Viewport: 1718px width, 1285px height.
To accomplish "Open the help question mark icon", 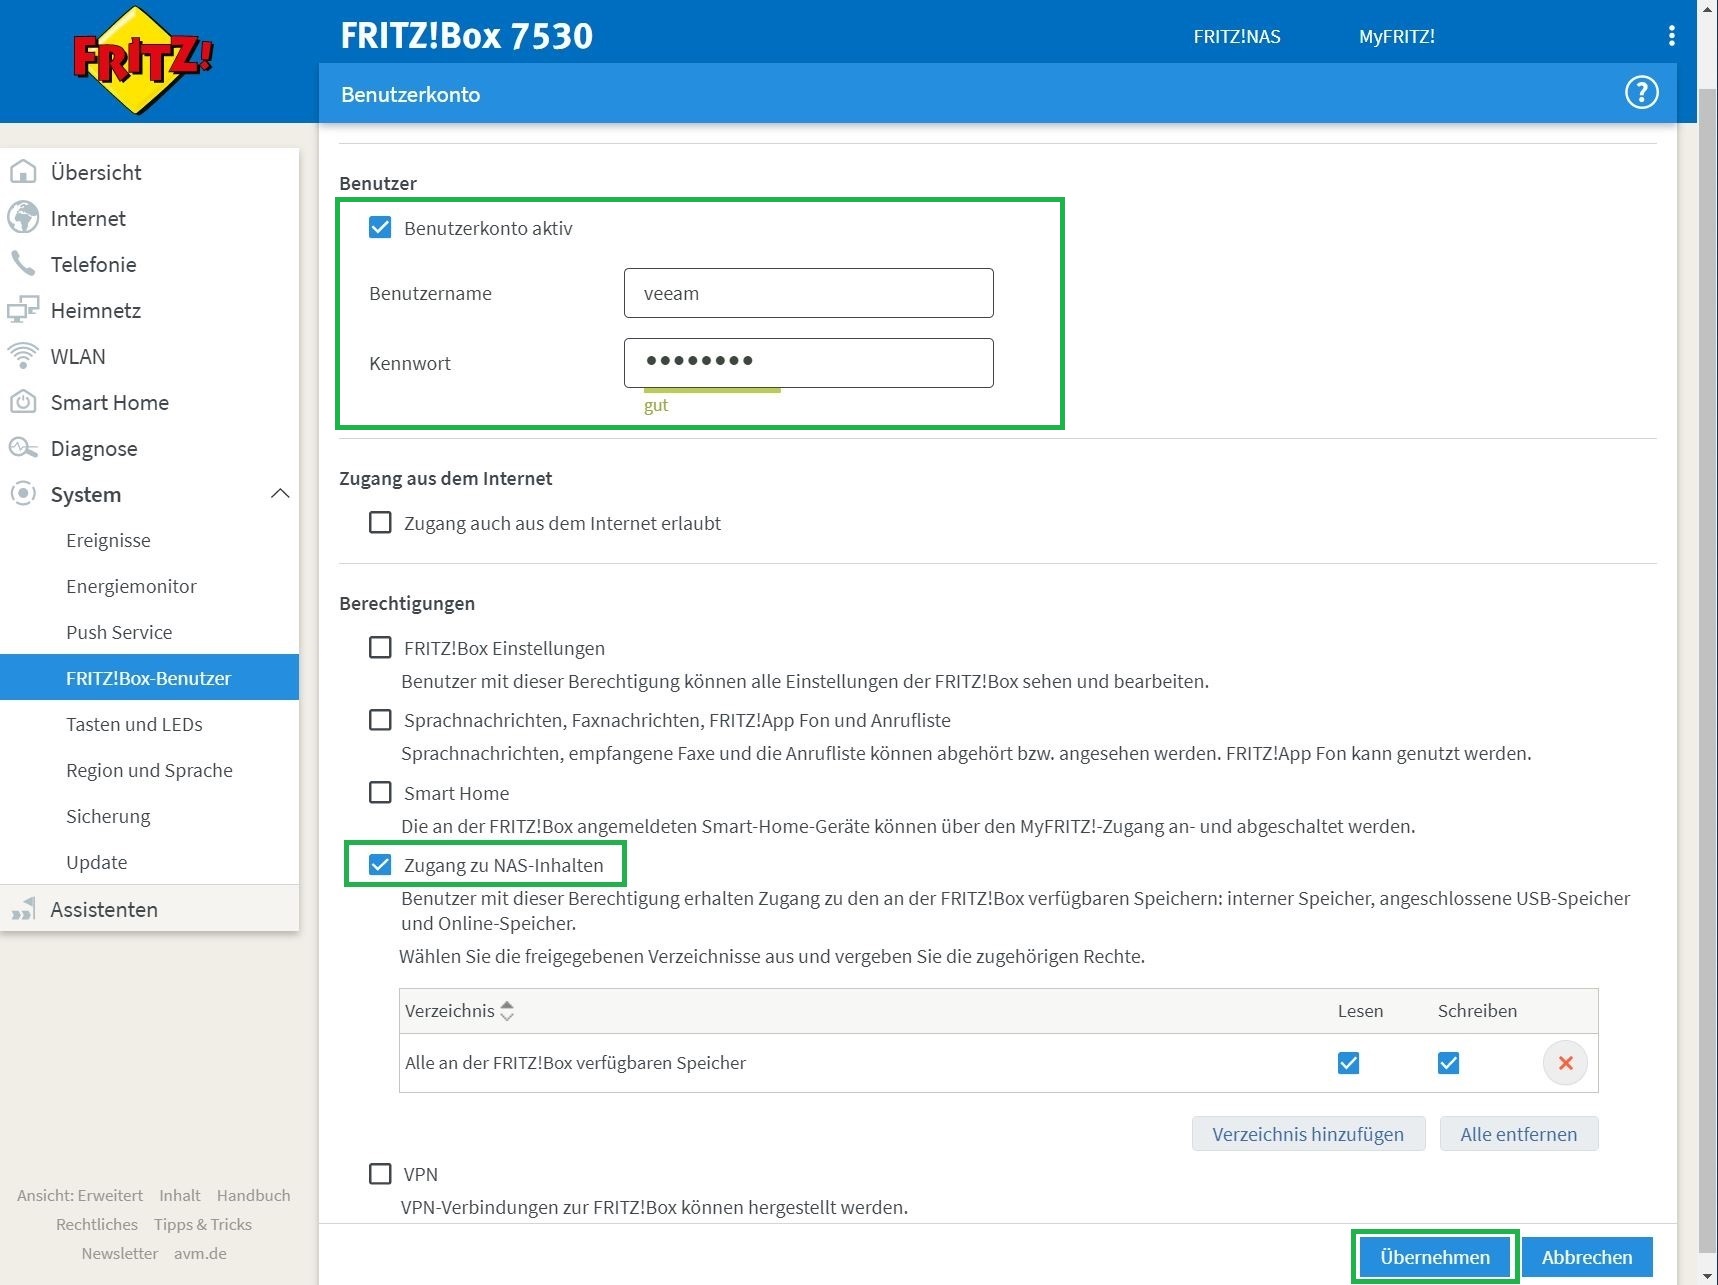I will click(x=1641, y=93).
